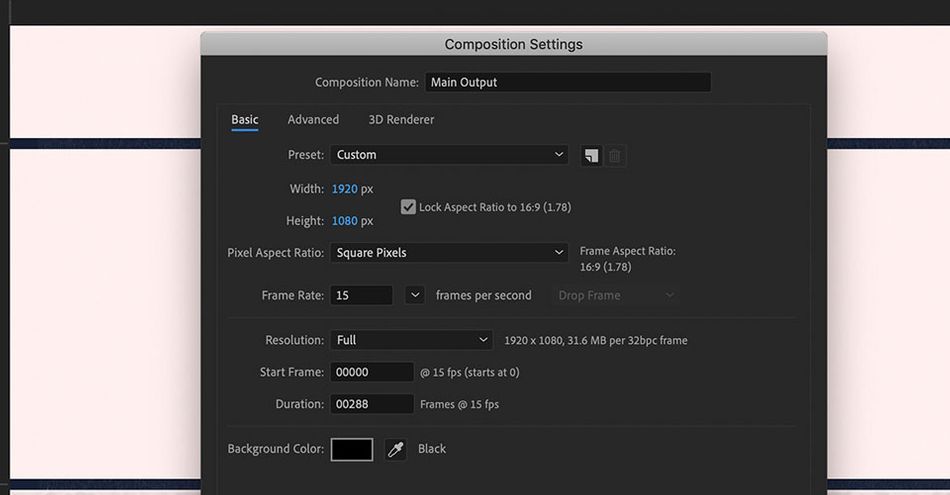Click the 'frames per second' label
This screenshot has height=495, width=950.
pos(483,296)
